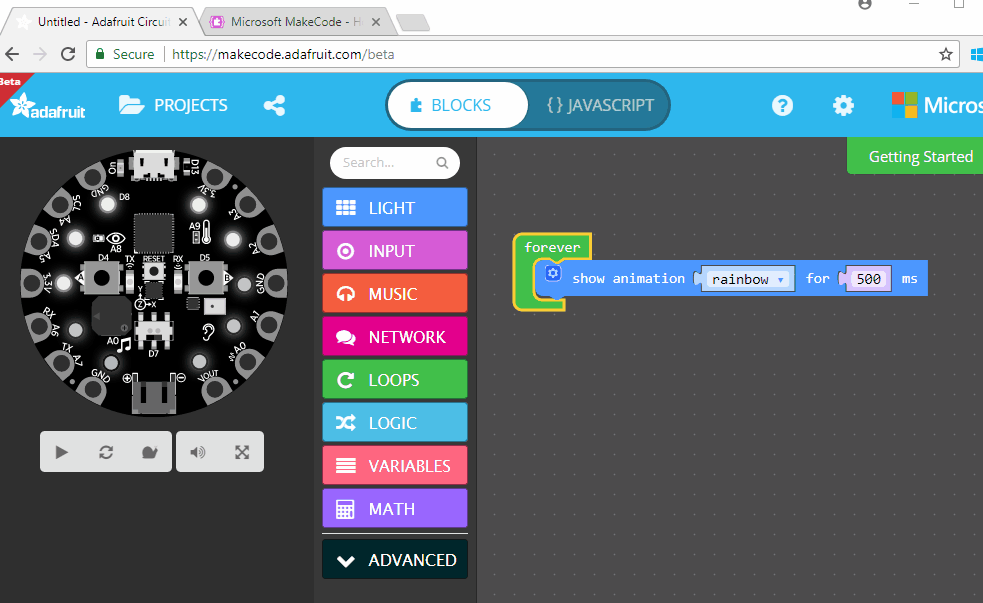
Task: Expand the ADVANCED toolbox section
Action: 394,559
